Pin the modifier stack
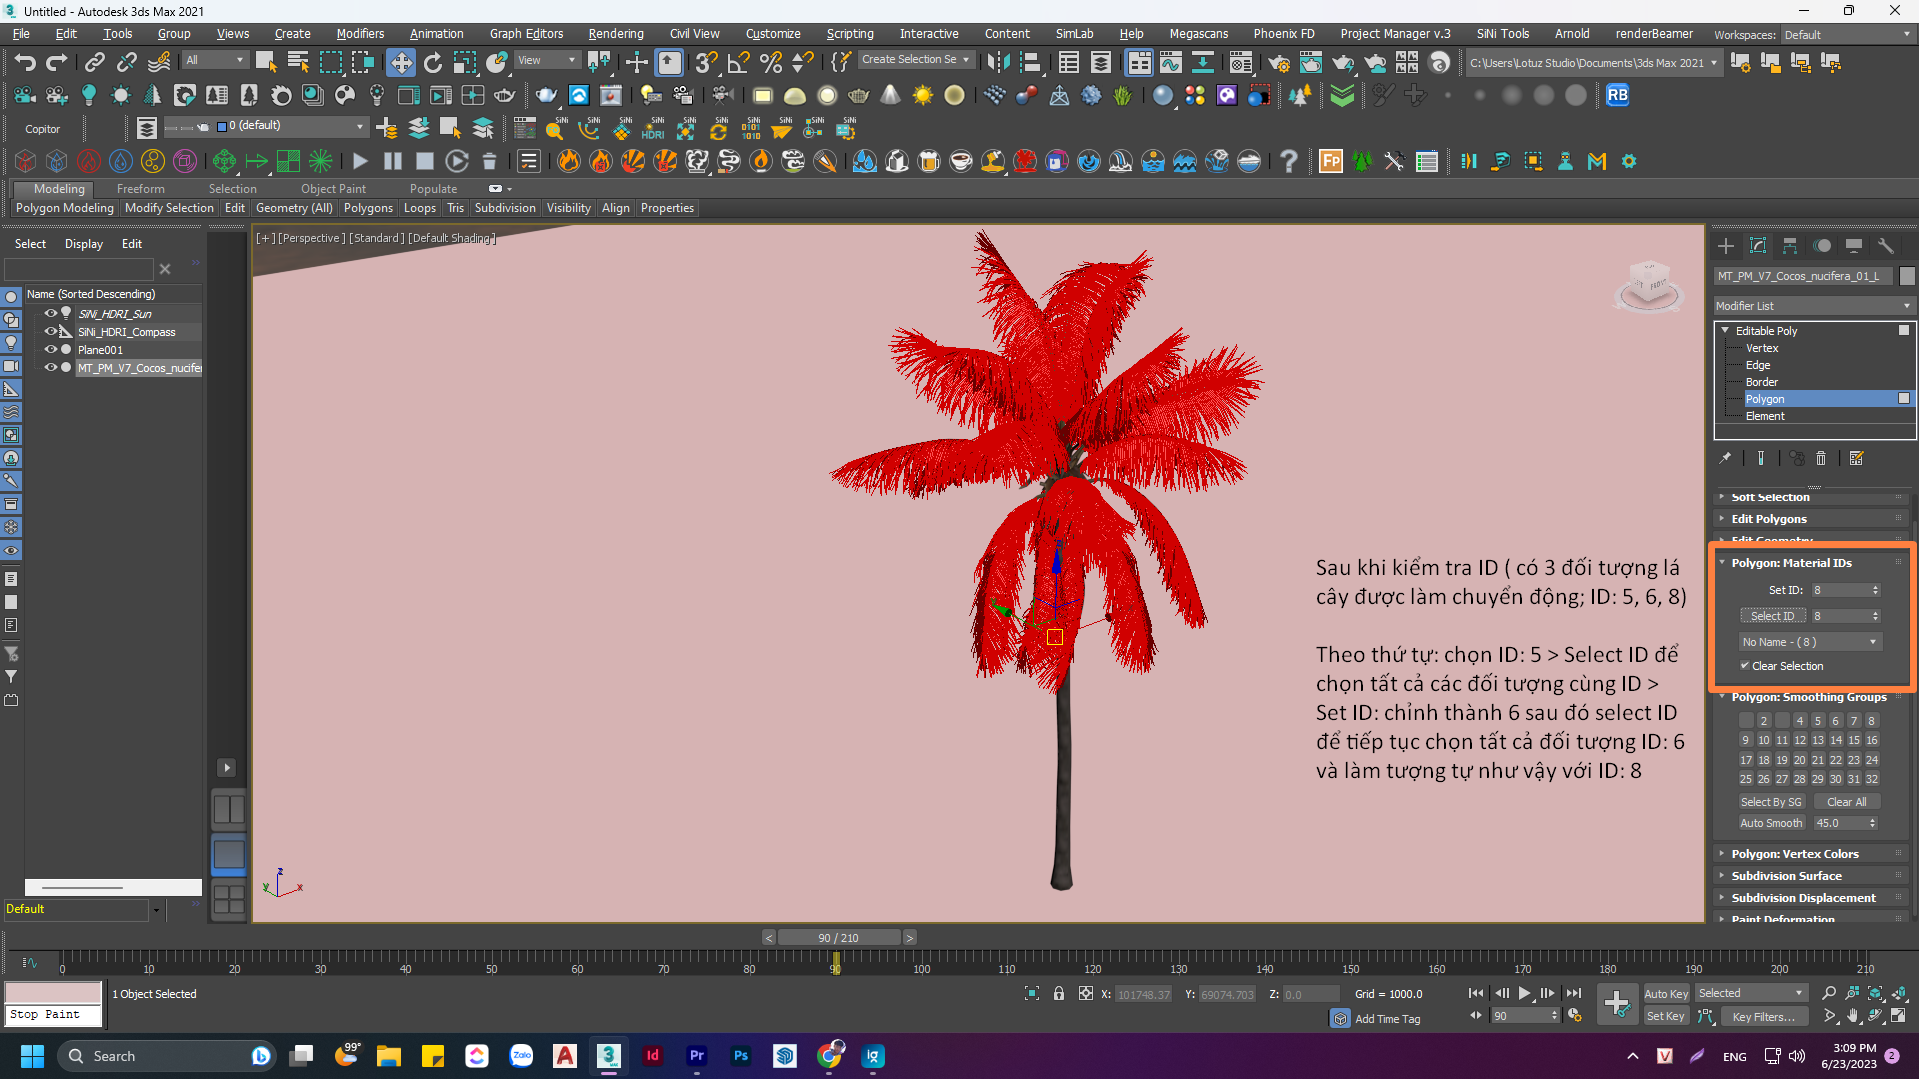 1725,458
